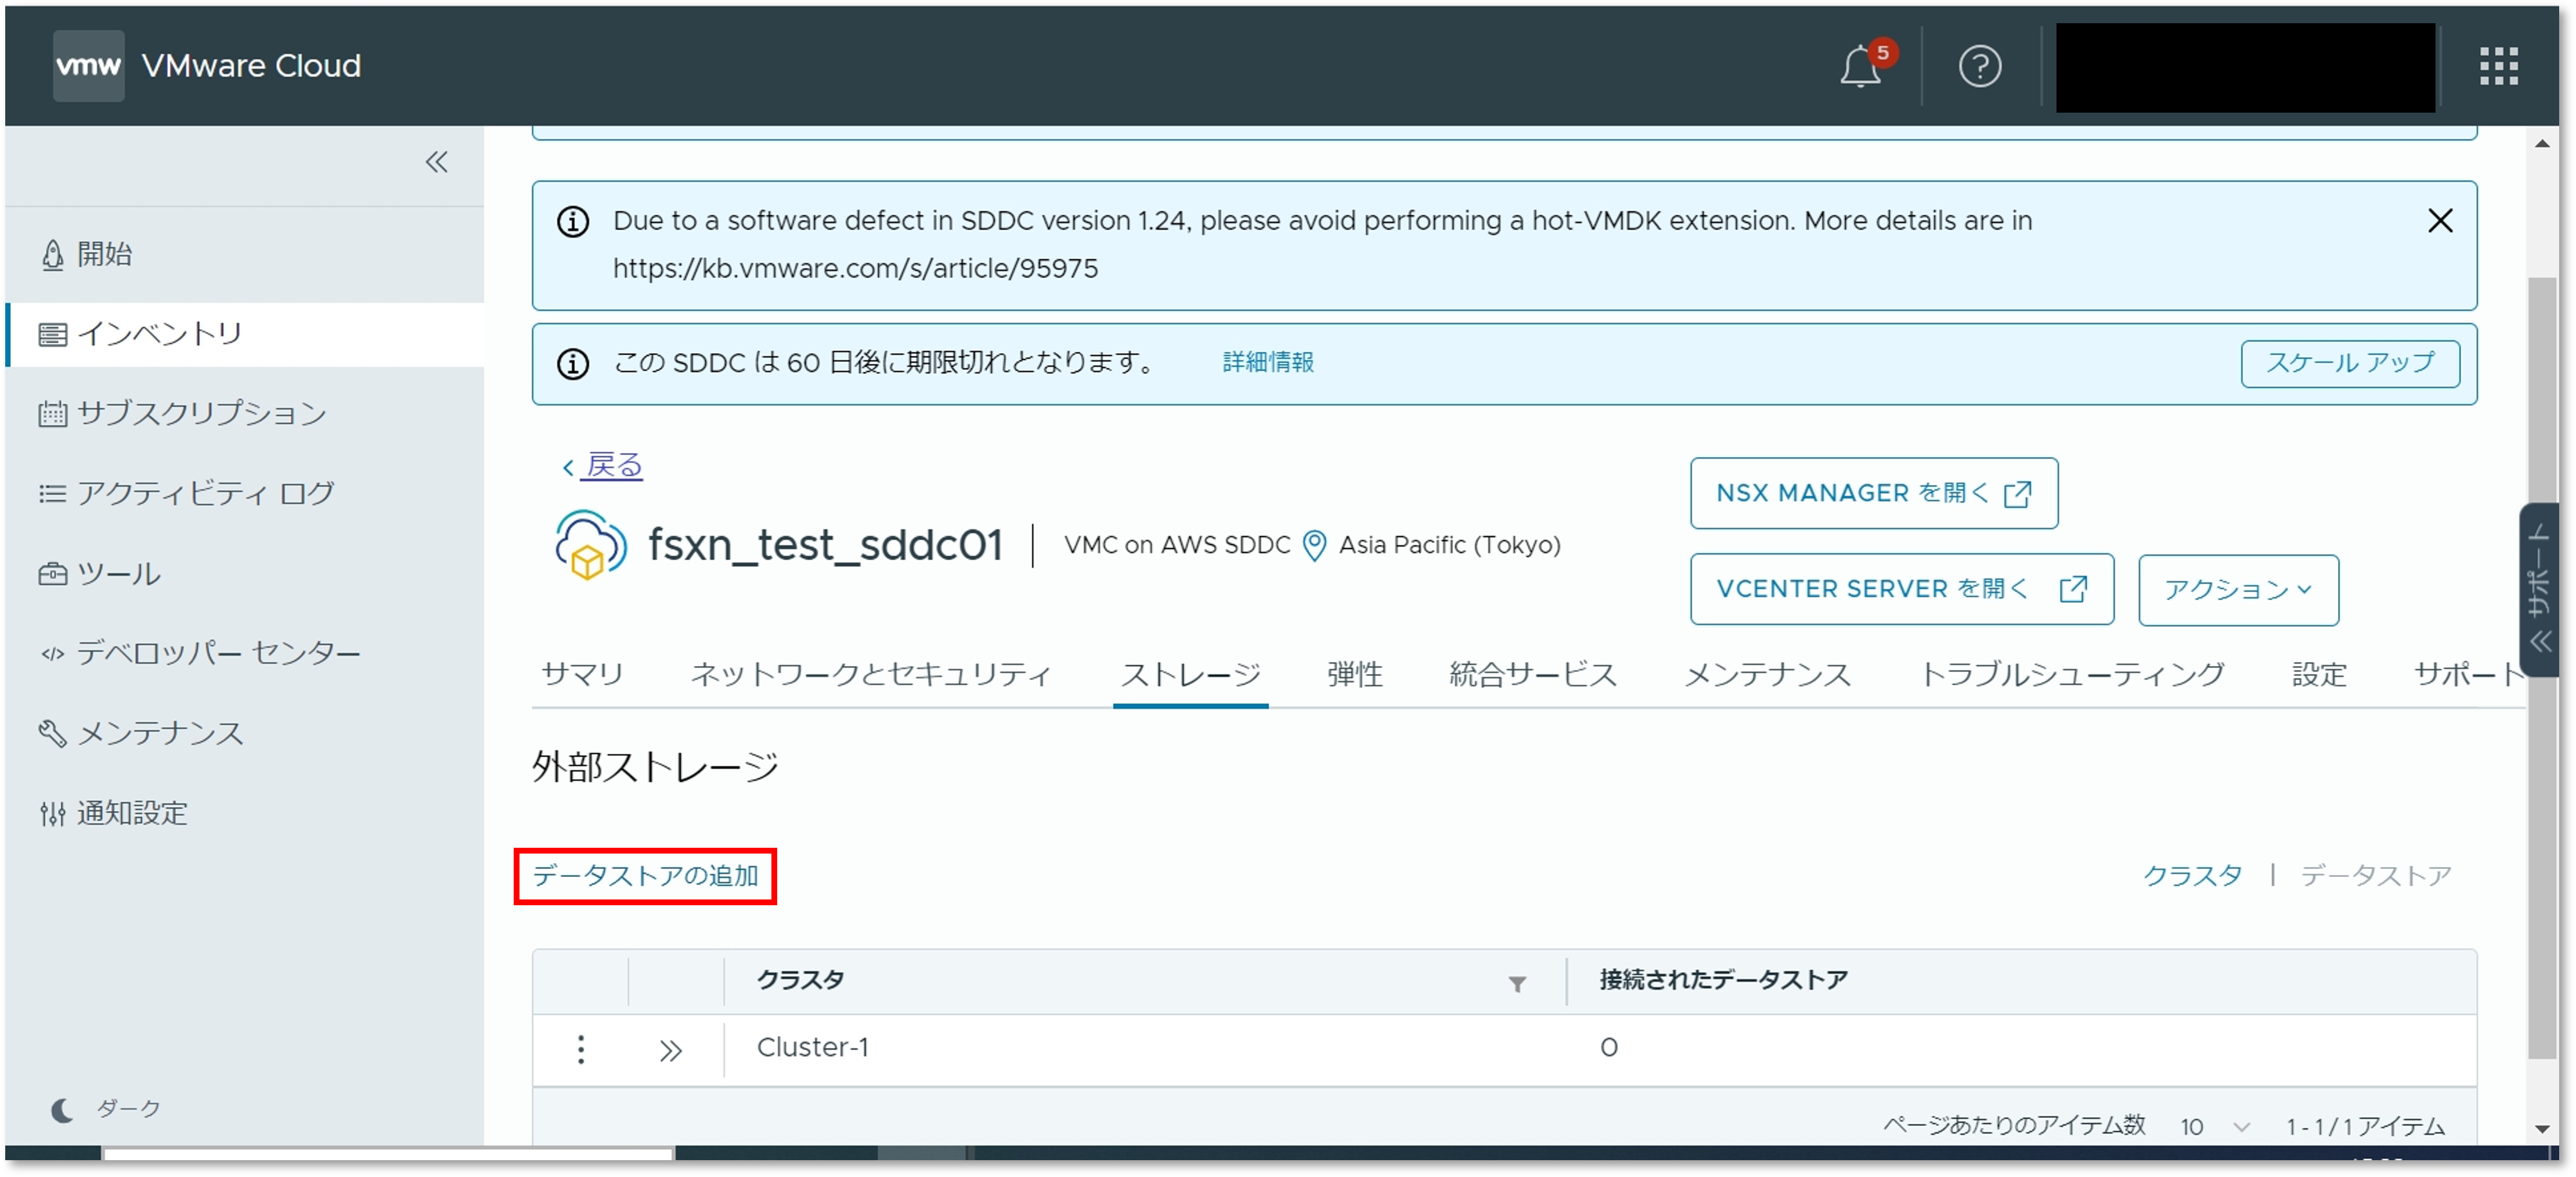Click the kb.vmware.com article URL text

855,269
